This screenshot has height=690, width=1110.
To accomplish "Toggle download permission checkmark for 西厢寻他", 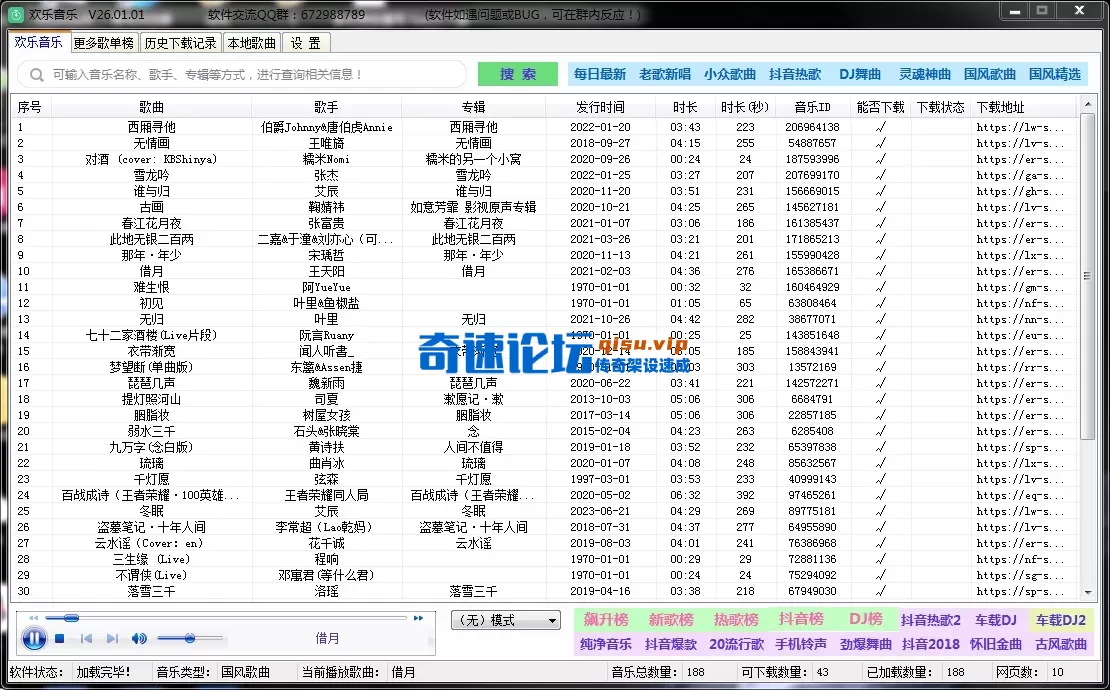I will point(880,128).
